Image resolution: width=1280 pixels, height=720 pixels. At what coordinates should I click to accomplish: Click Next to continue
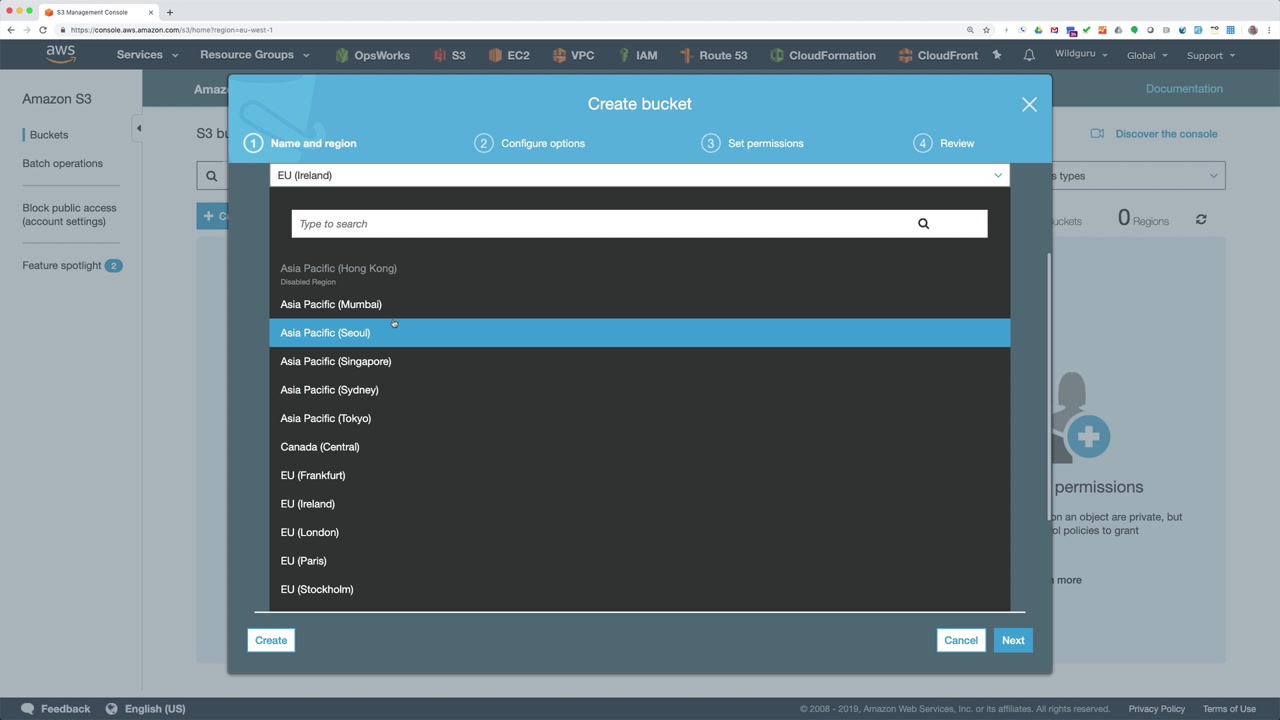click(1013, 640)
